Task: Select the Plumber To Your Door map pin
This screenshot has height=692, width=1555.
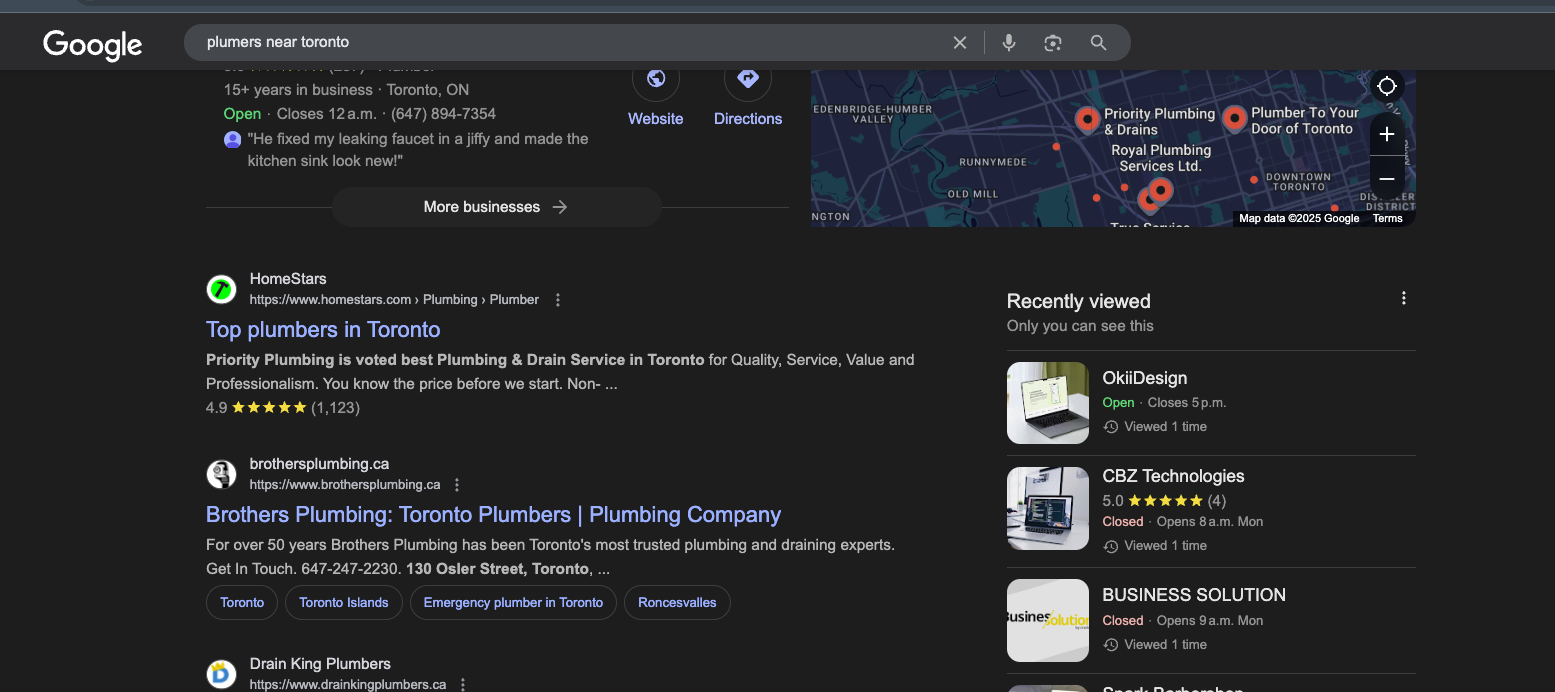Action: coord(1234,119)
